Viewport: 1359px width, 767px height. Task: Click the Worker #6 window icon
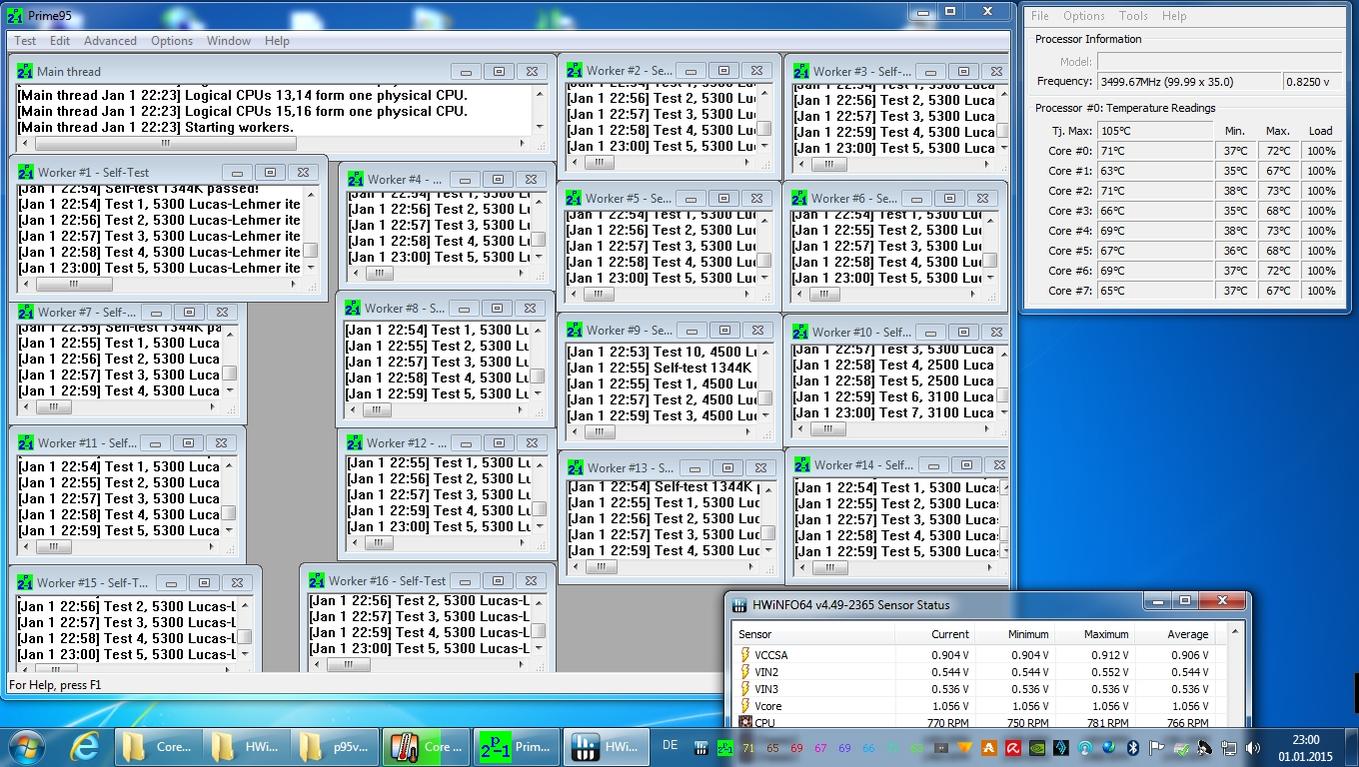click(799, 198)
